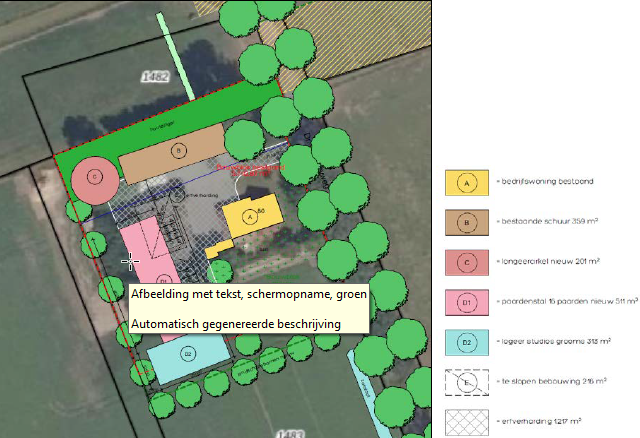Image resolution: width=640 pixels, height=438 pixels.
Task: Click the dashed E demolition legend box
Action: point(466,381)
